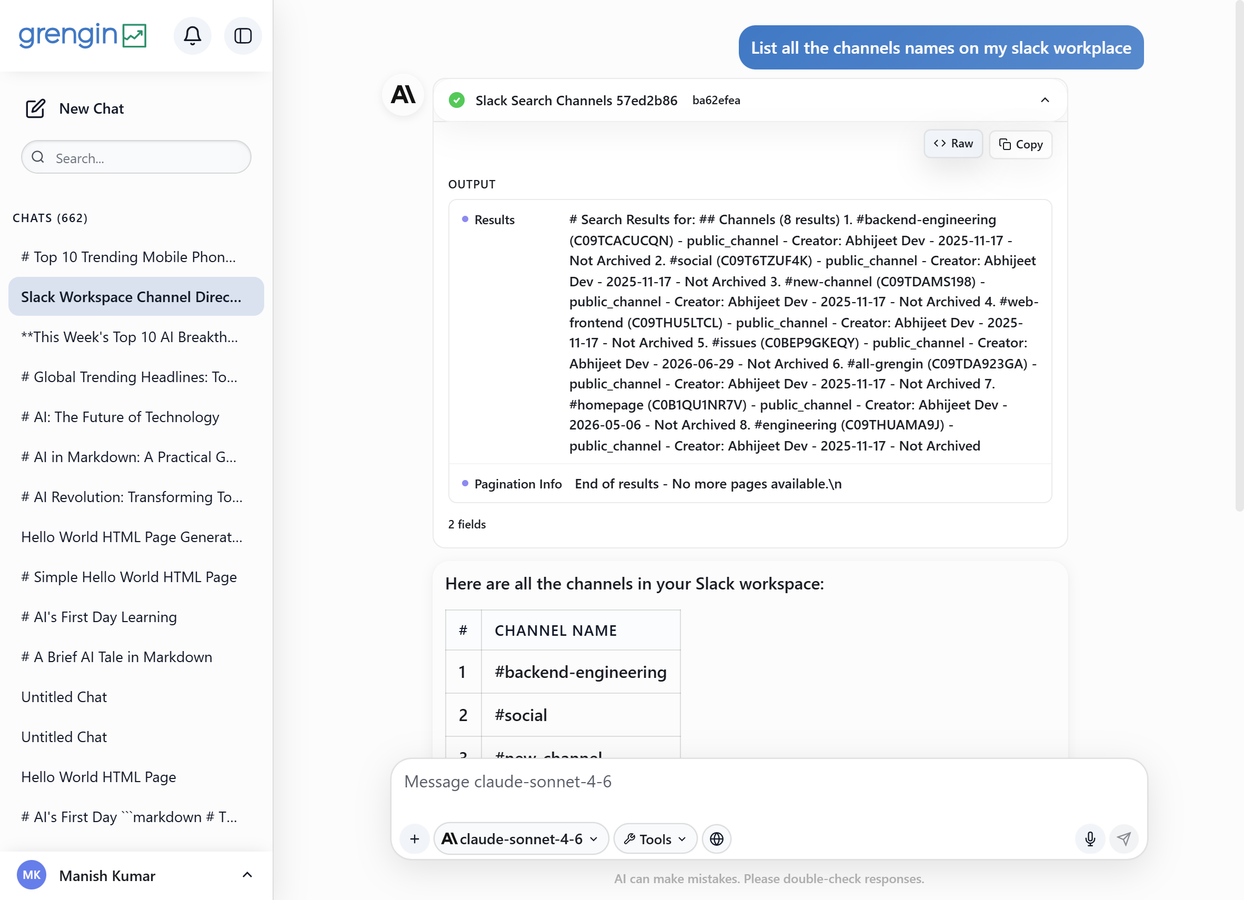Open the notifications bell

192,36
